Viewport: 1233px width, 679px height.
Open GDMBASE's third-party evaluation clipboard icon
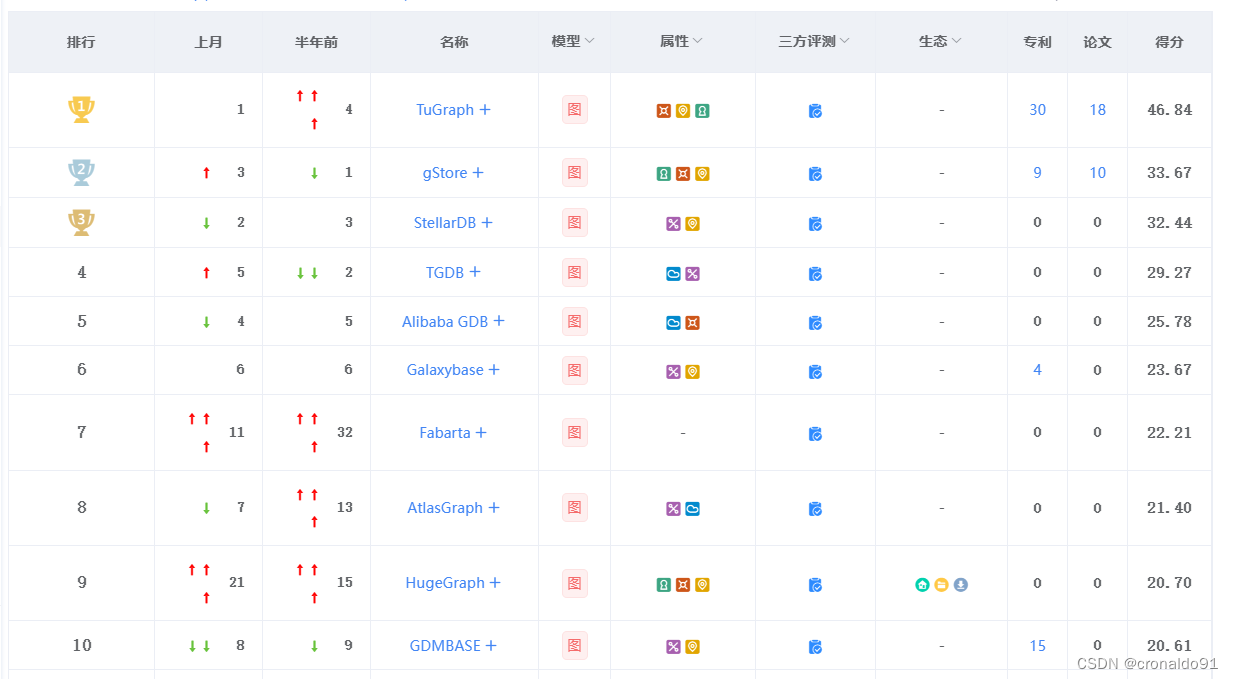(x=815, y=647)
